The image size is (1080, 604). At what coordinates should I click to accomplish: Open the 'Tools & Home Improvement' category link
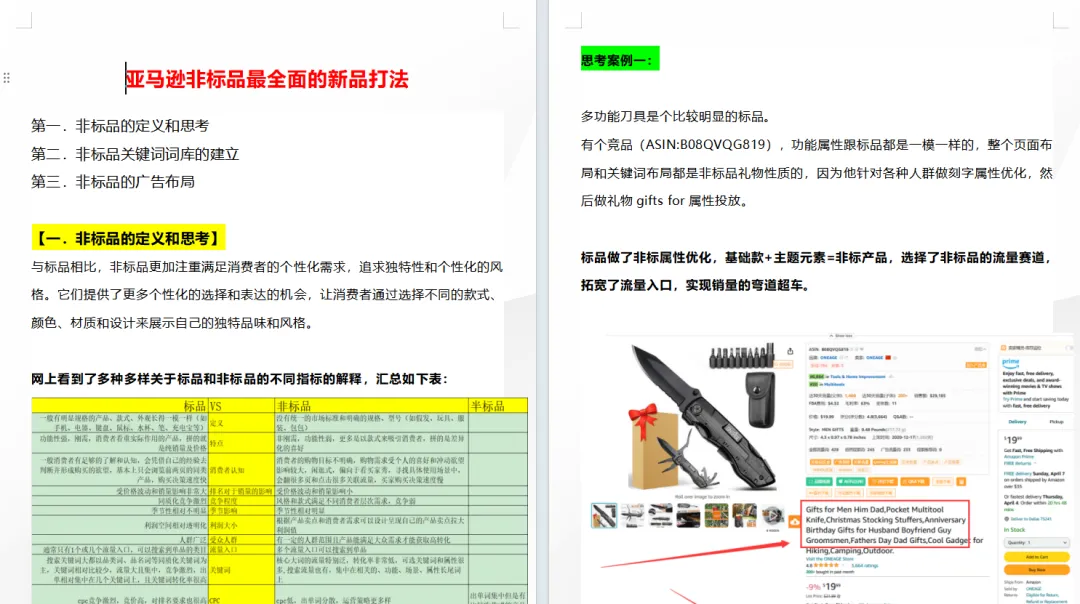point(856,377)
